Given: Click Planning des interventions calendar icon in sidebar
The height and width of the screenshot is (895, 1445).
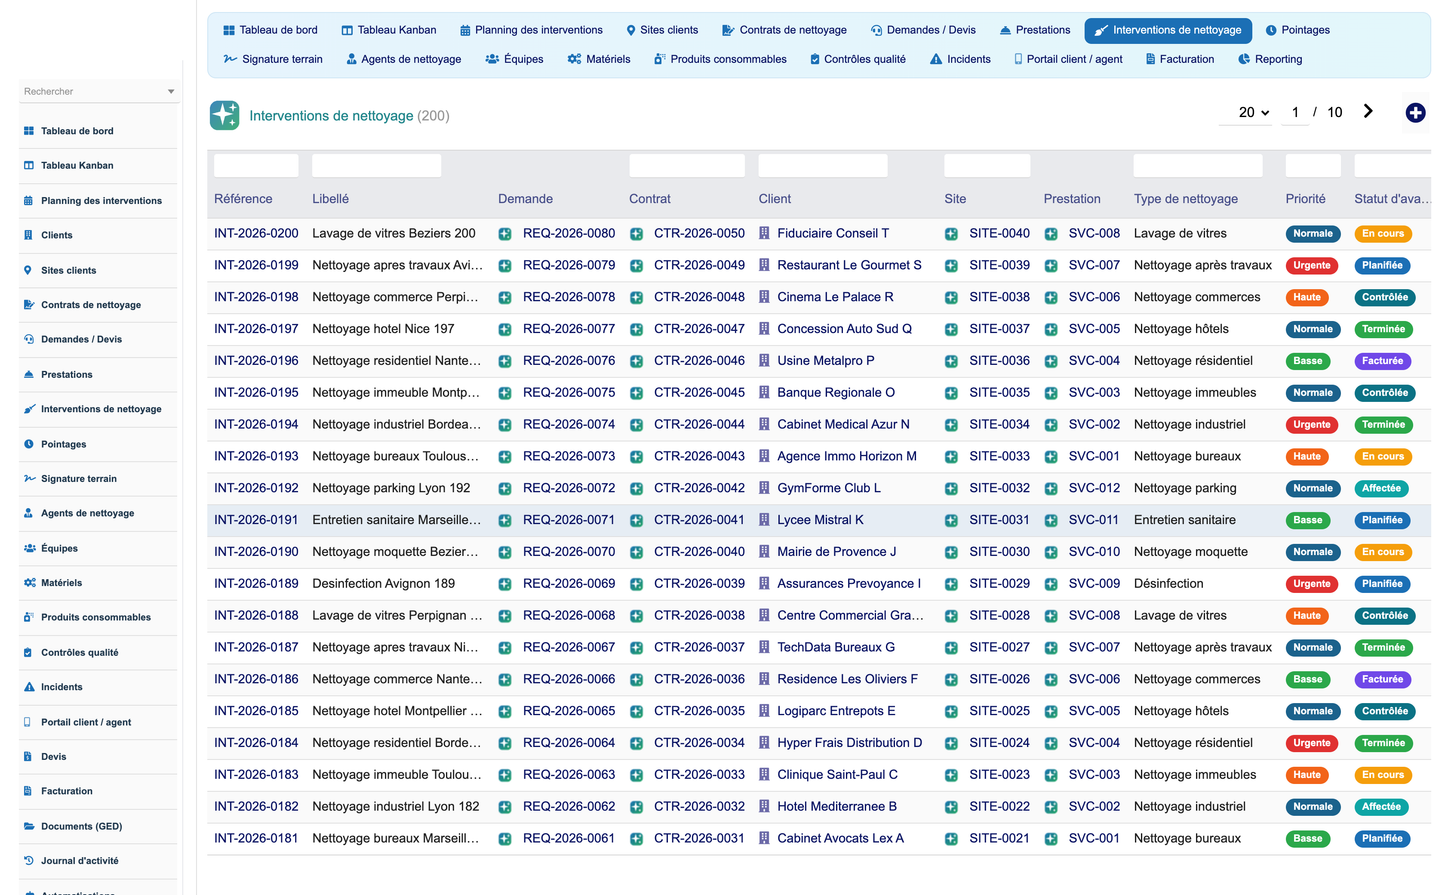Looking at the screenshot, I should [x=29, y=201].
